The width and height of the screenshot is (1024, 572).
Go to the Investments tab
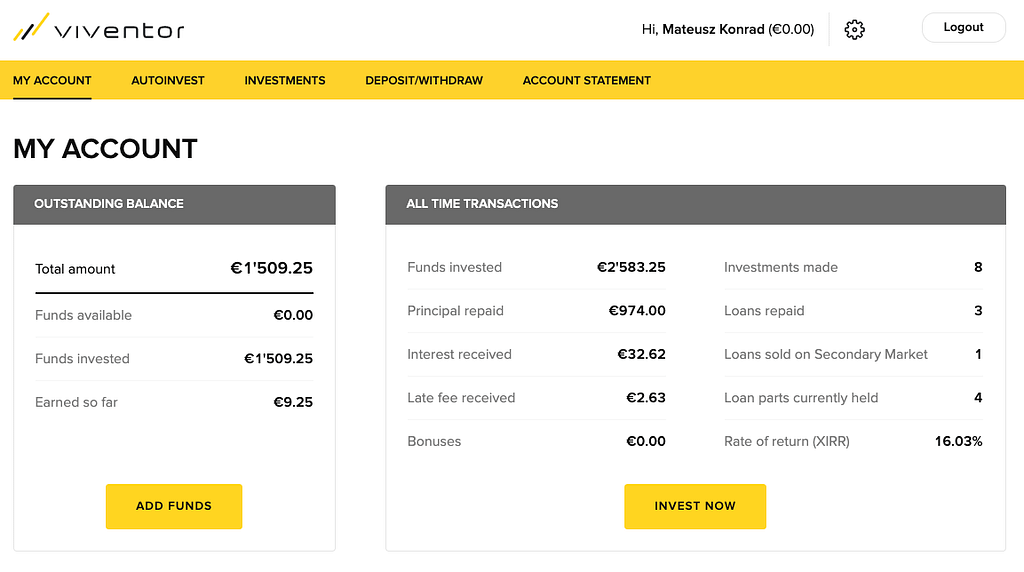[x=285, y=80]
